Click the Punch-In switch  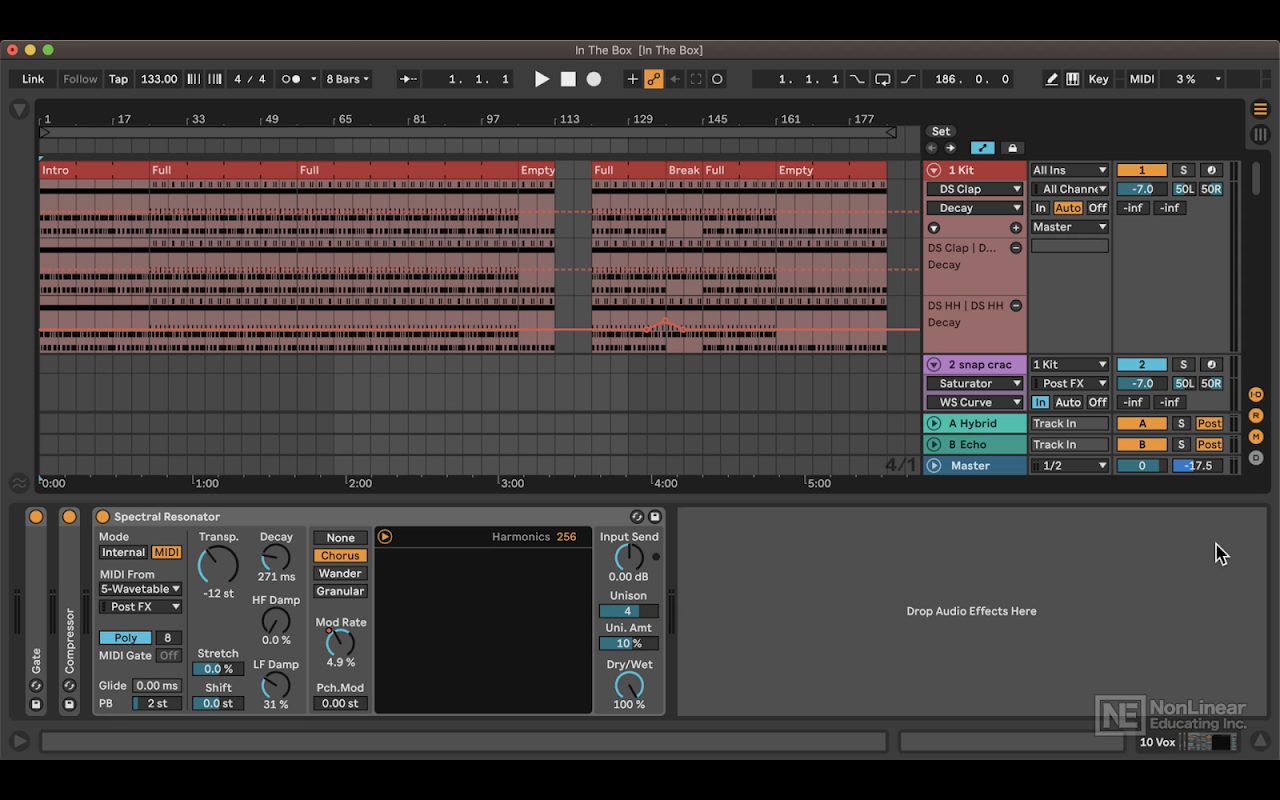coord(857,79)
